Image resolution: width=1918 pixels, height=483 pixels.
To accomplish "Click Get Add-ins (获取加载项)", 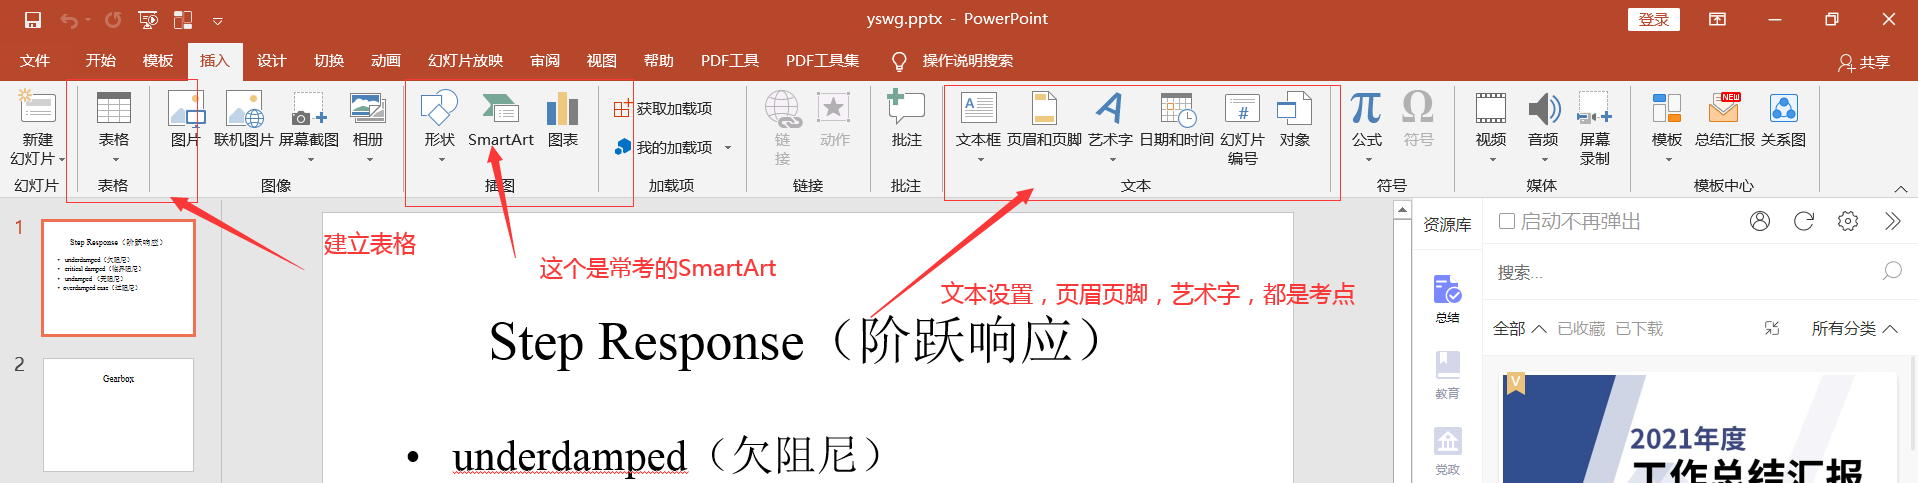I will coord(663,108).
